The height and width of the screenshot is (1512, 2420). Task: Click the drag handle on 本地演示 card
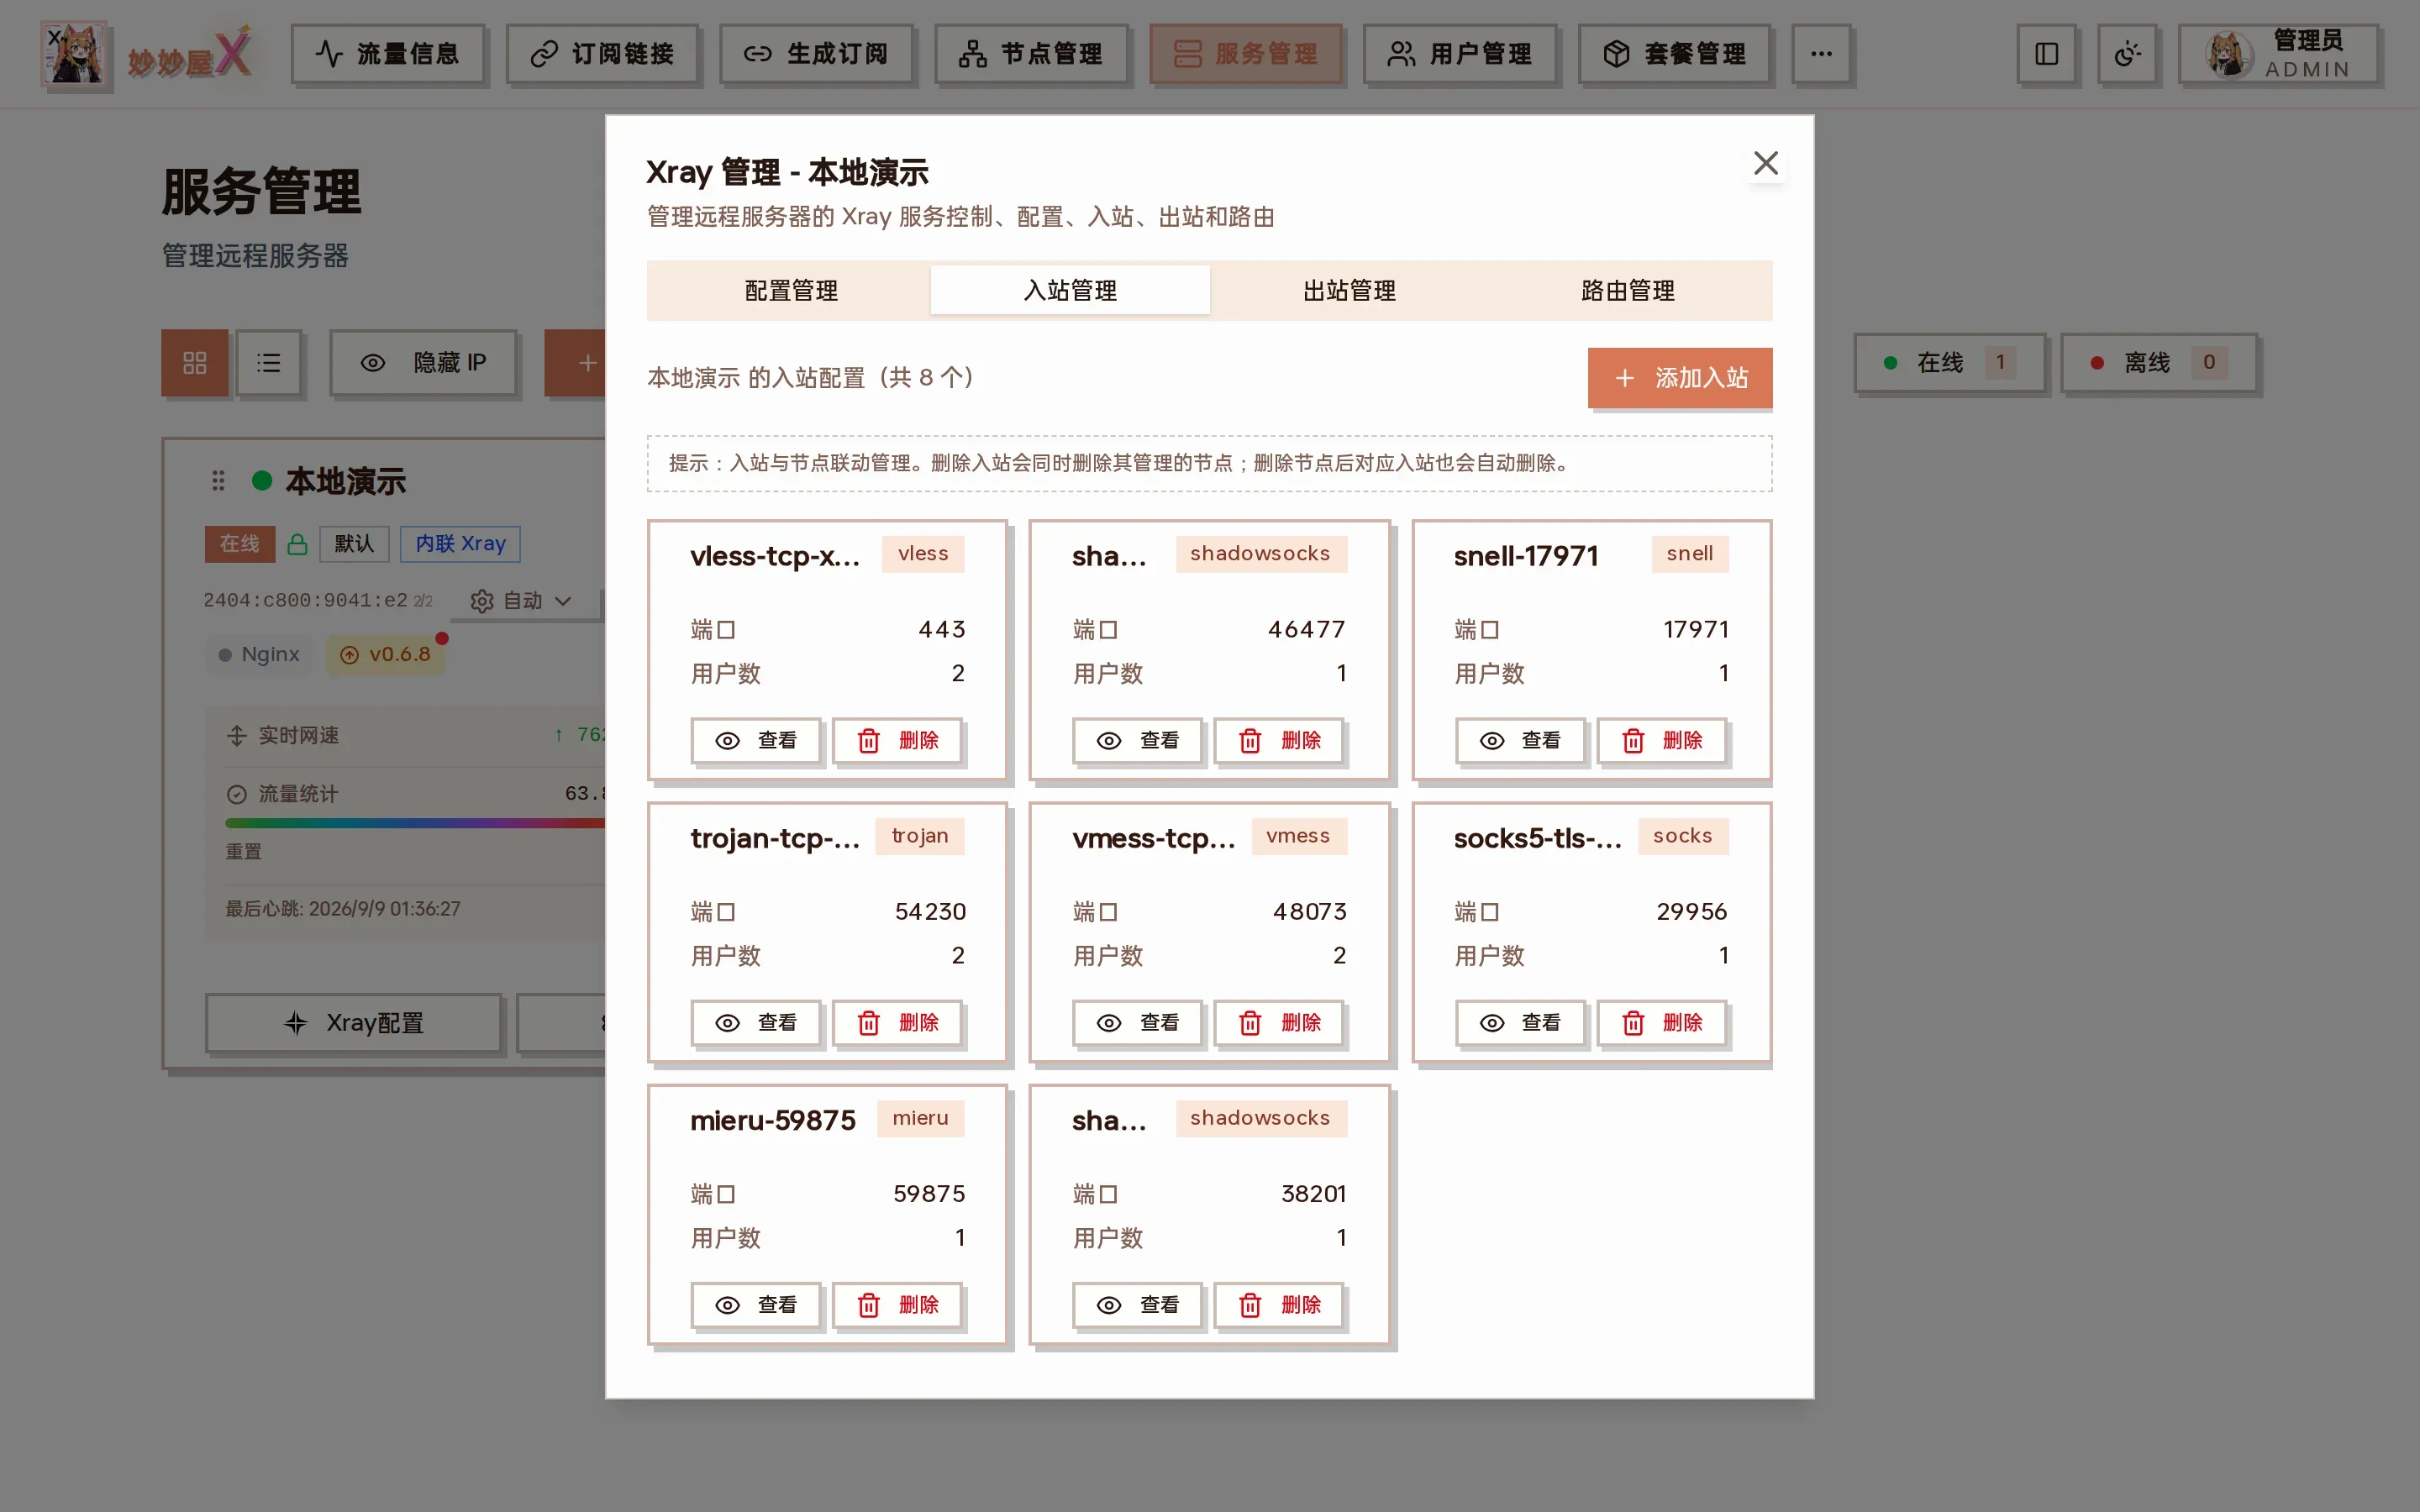pos(218,482)
